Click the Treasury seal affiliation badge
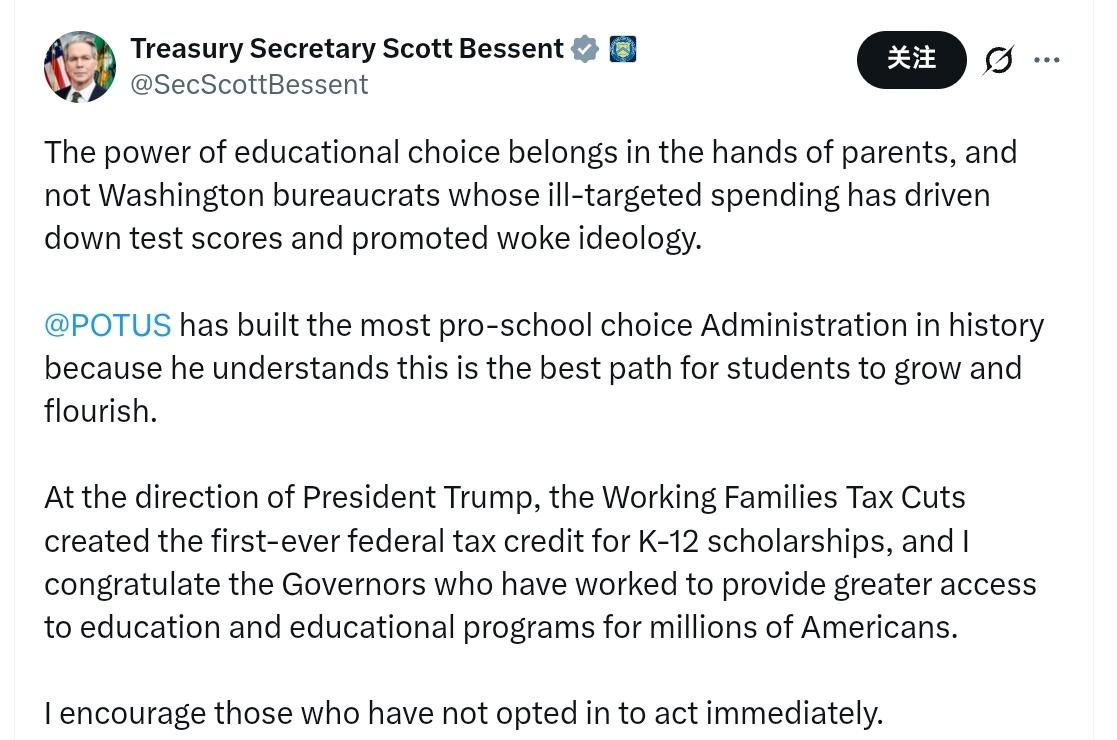 point(623,49)
